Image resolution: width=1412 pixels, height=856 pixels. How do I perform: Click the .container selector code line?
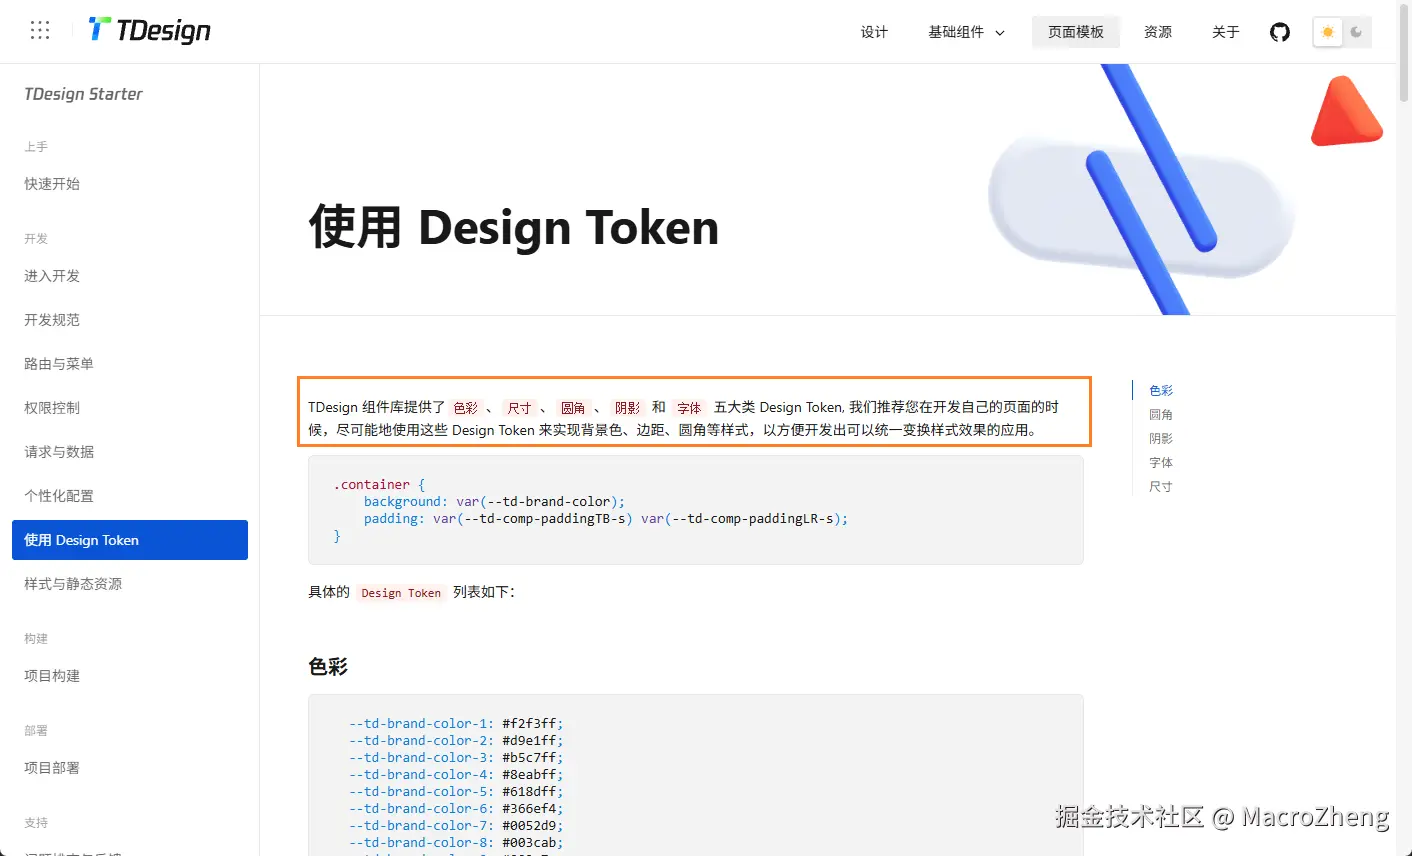pyautogui.click(x=379, y=485)
